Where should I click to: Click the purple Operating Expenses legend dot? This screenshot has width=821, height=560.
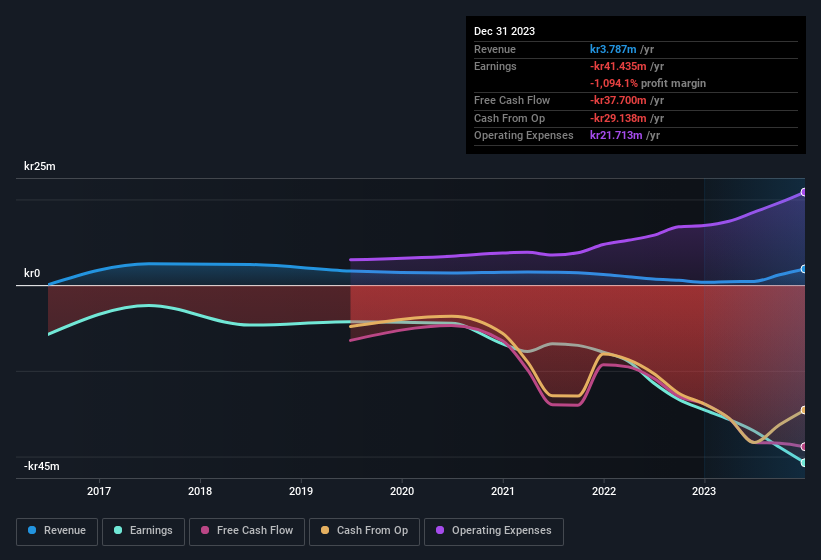click(x=440, y=530)
